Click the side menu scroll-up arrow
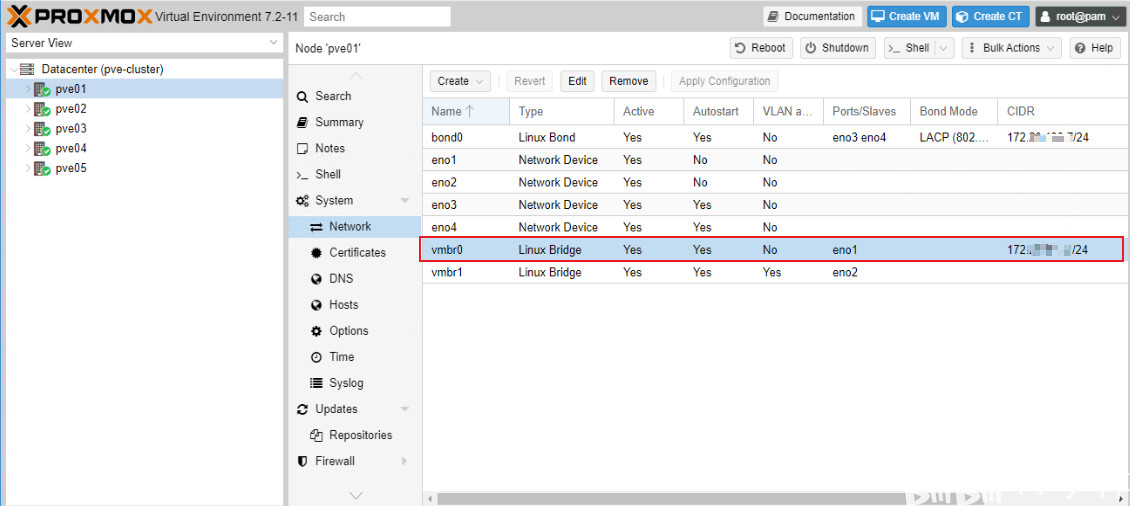 coord(355,76)
